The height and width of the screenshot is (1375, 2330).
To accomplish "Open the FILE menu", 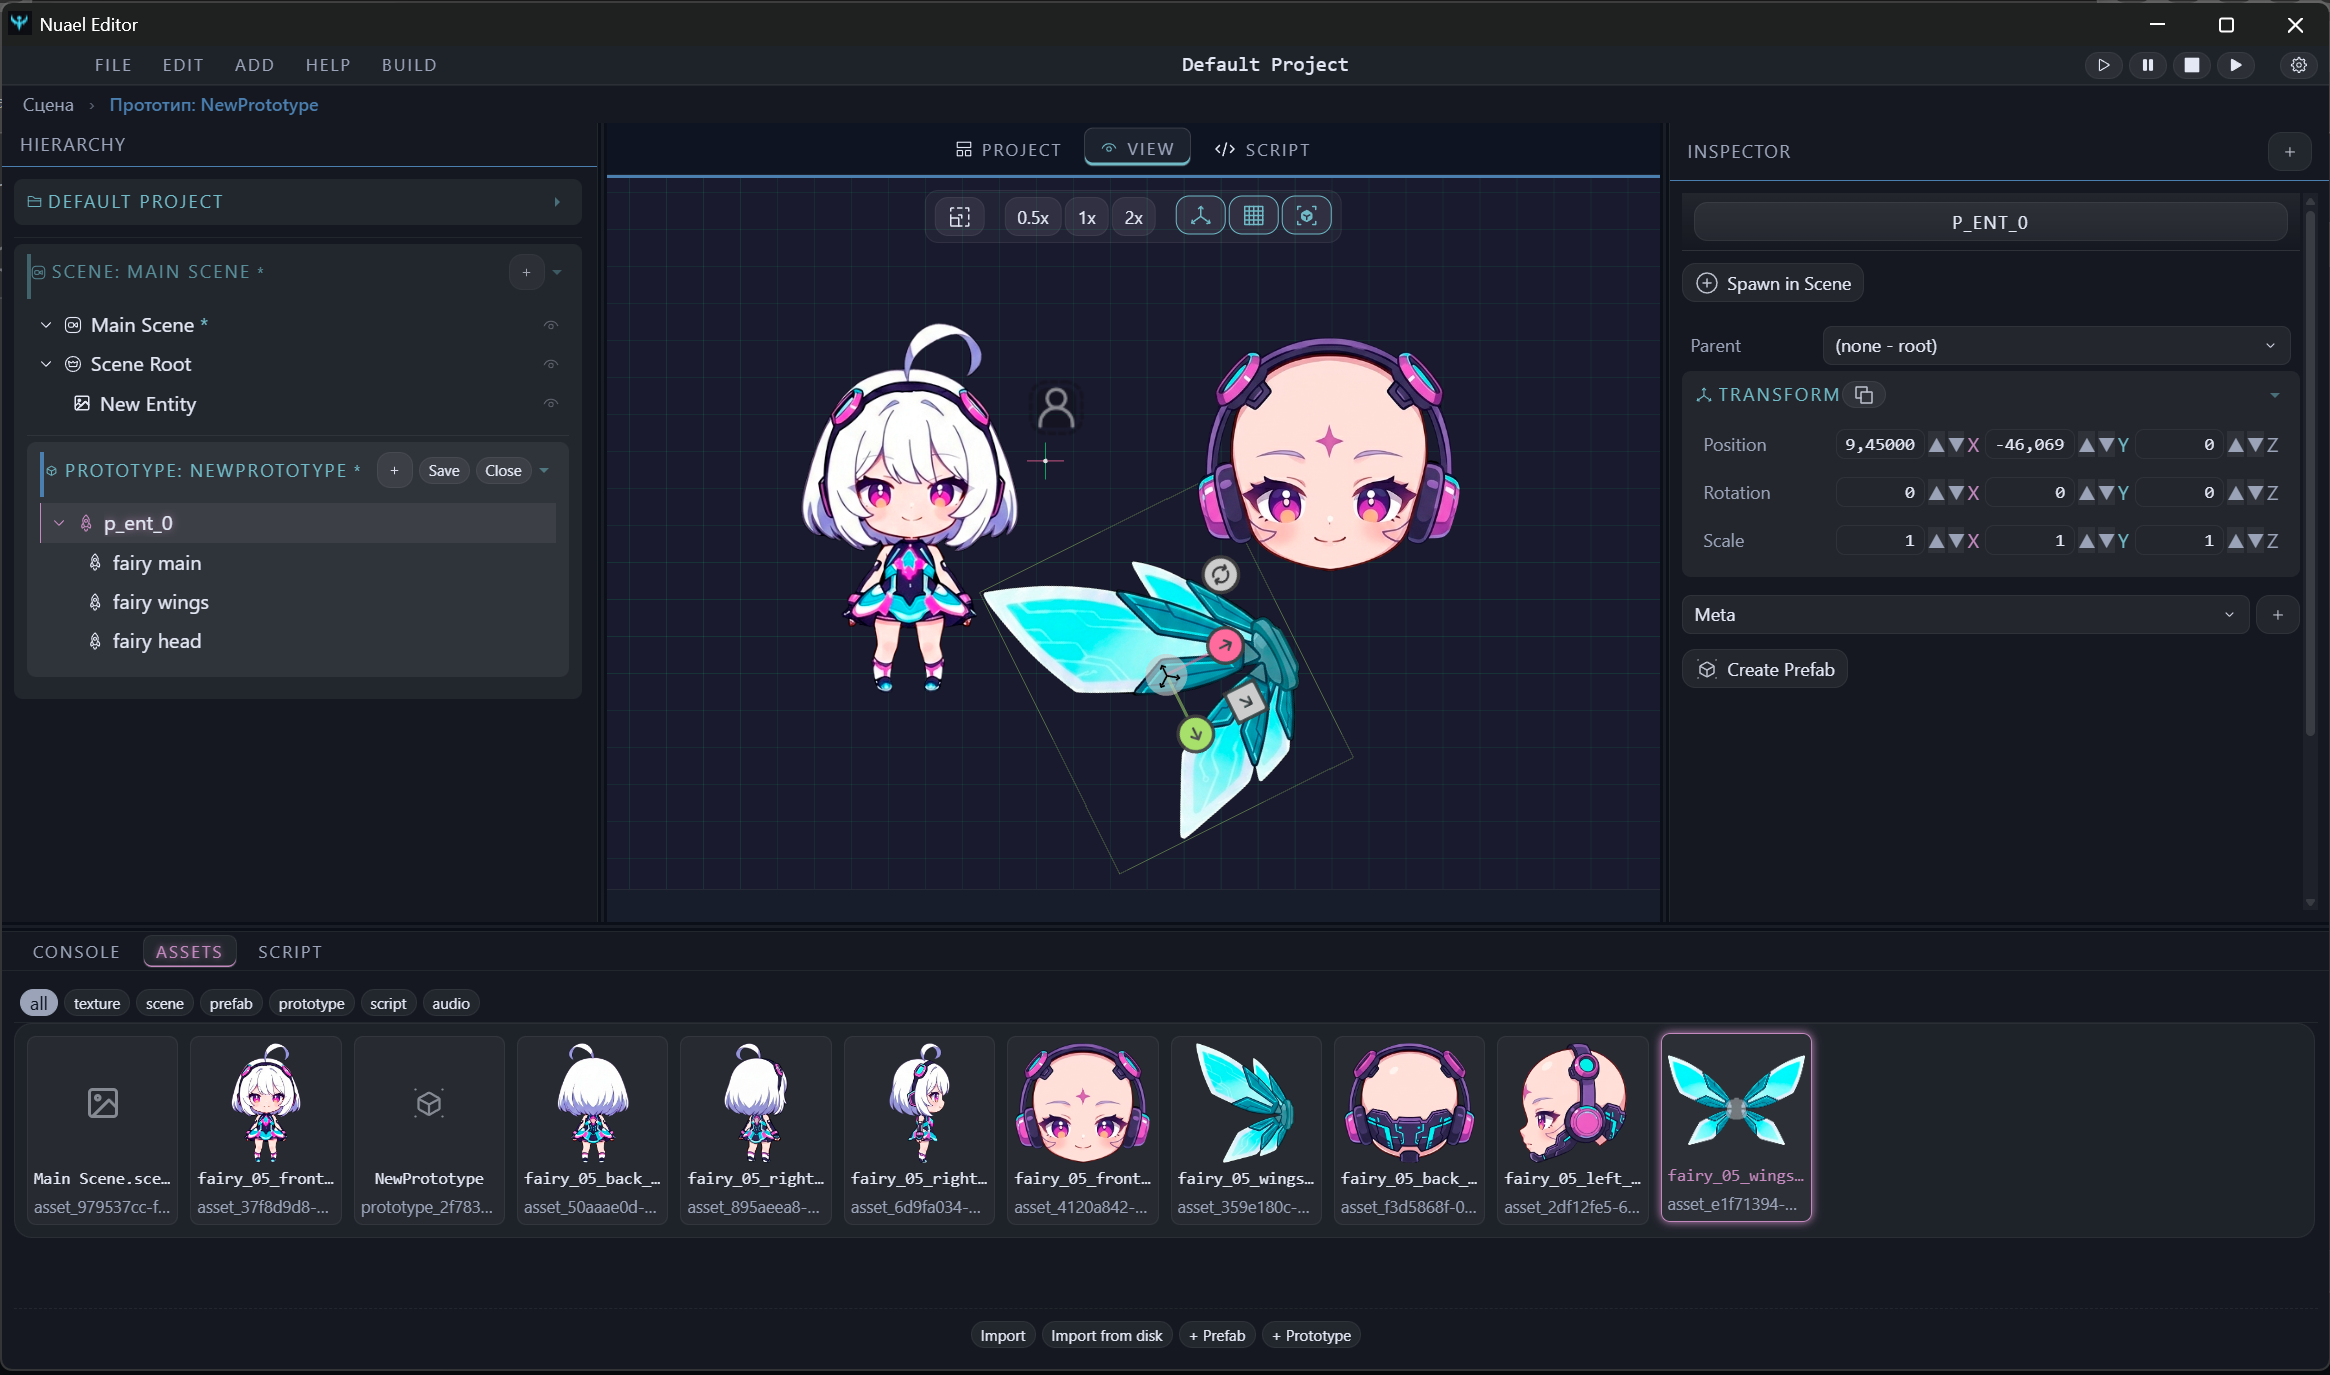I will [x=113, y=65].
